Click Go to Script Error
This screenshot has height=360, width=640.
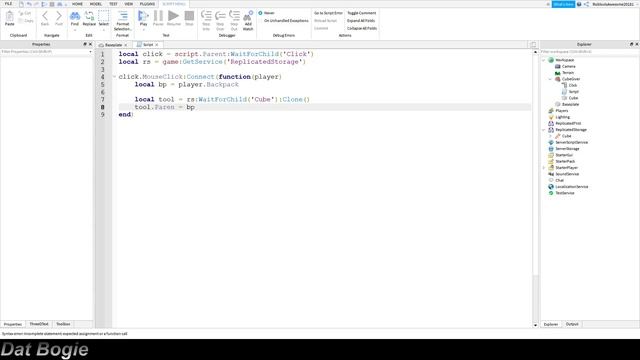tap(328, 13)
